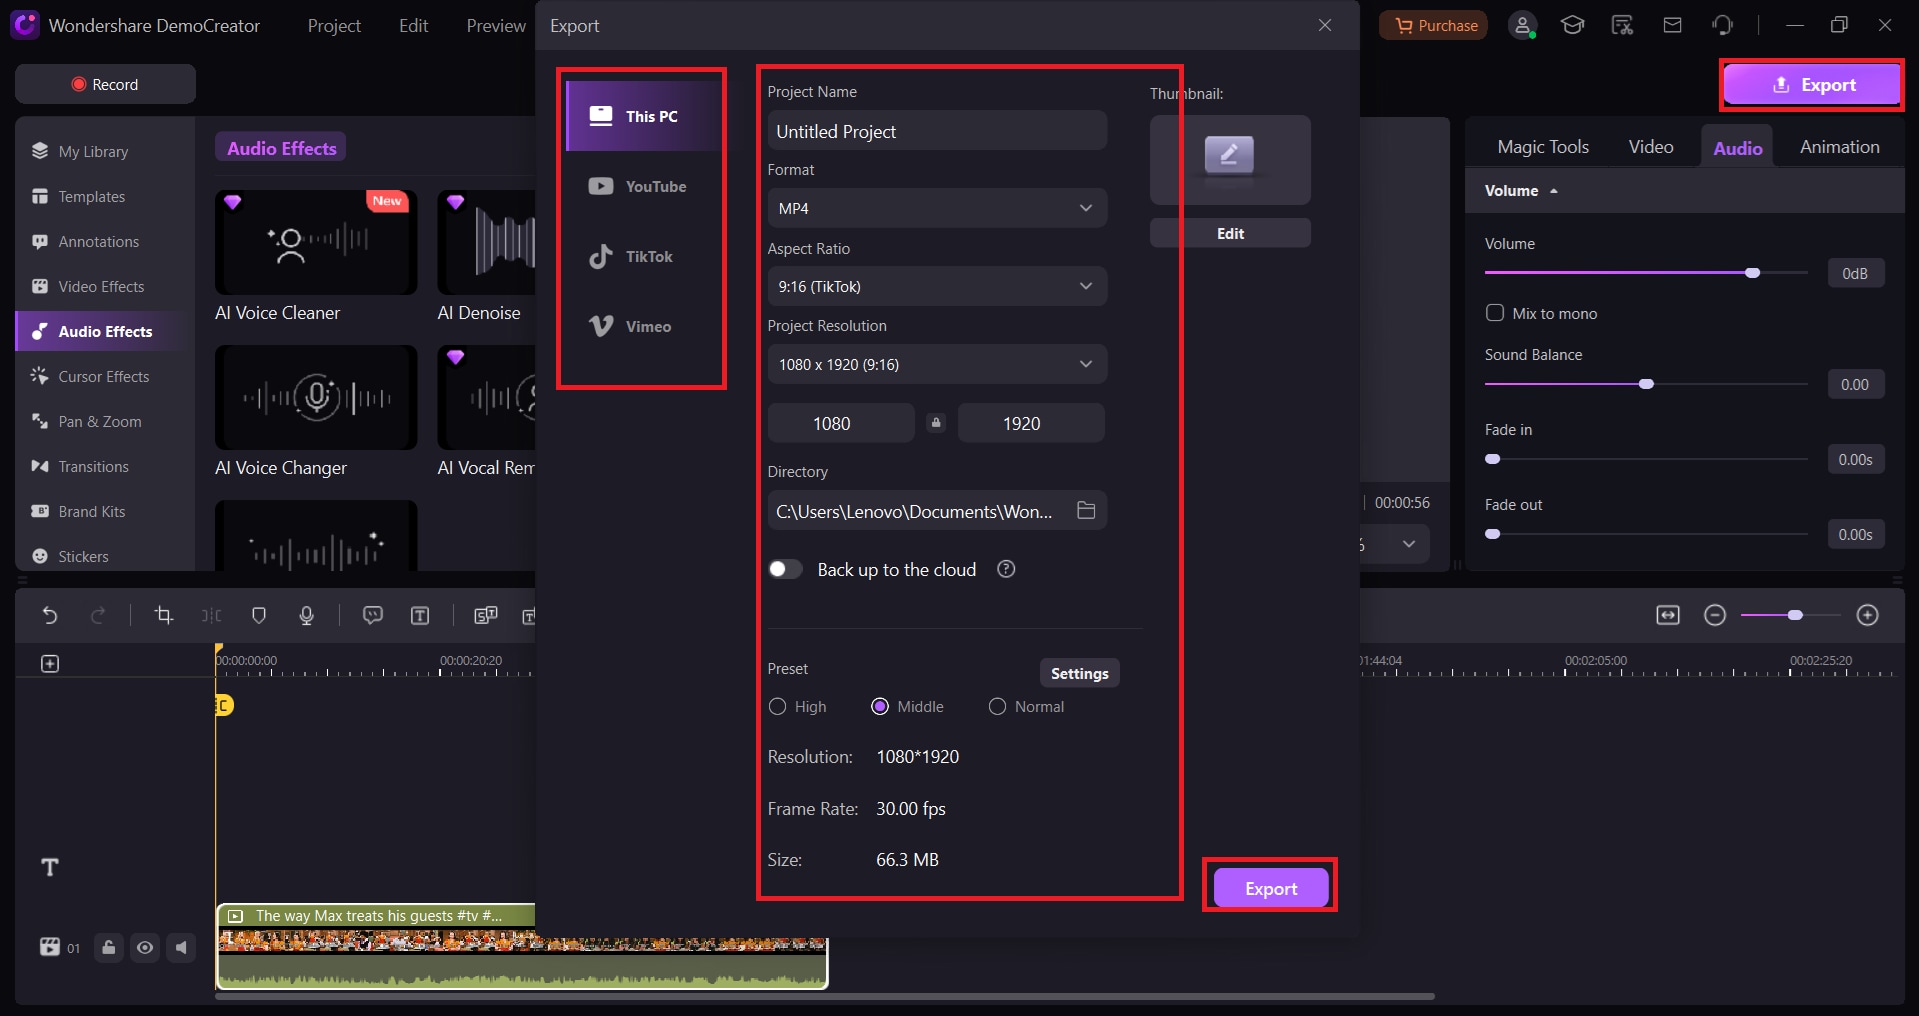This screenshot has height=1016, width=1919.
Task: Switch to the Animation tab
Action: tap(1839, 147)
